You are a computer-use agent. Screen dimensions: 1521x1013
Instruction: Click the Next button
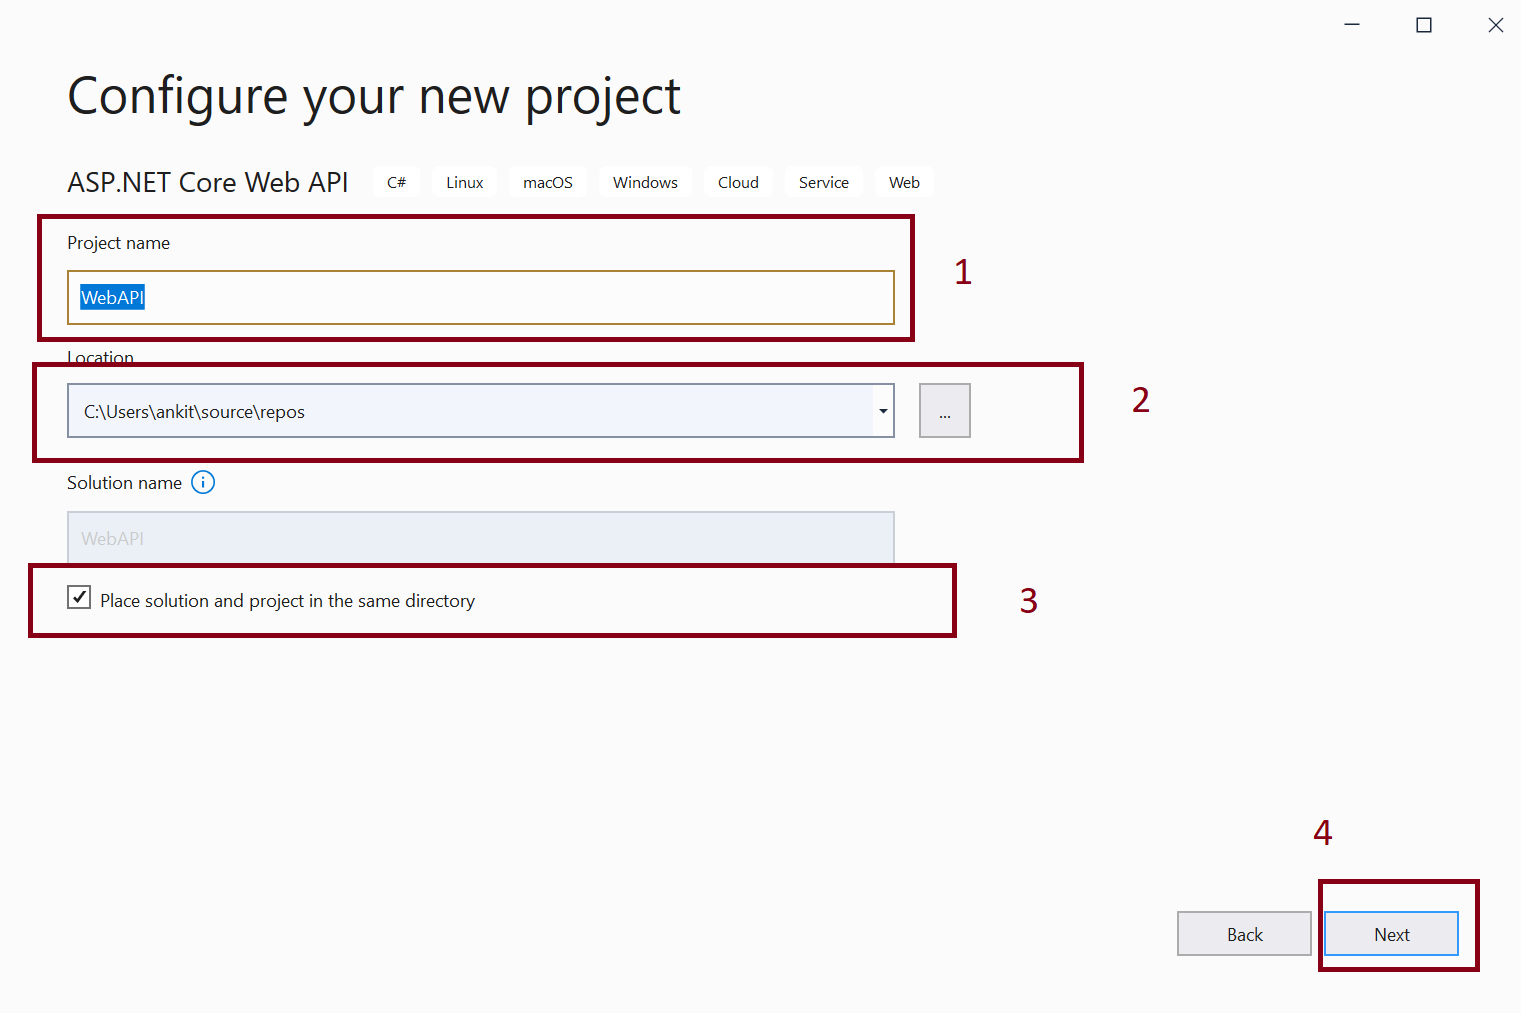pos(1391,934)
